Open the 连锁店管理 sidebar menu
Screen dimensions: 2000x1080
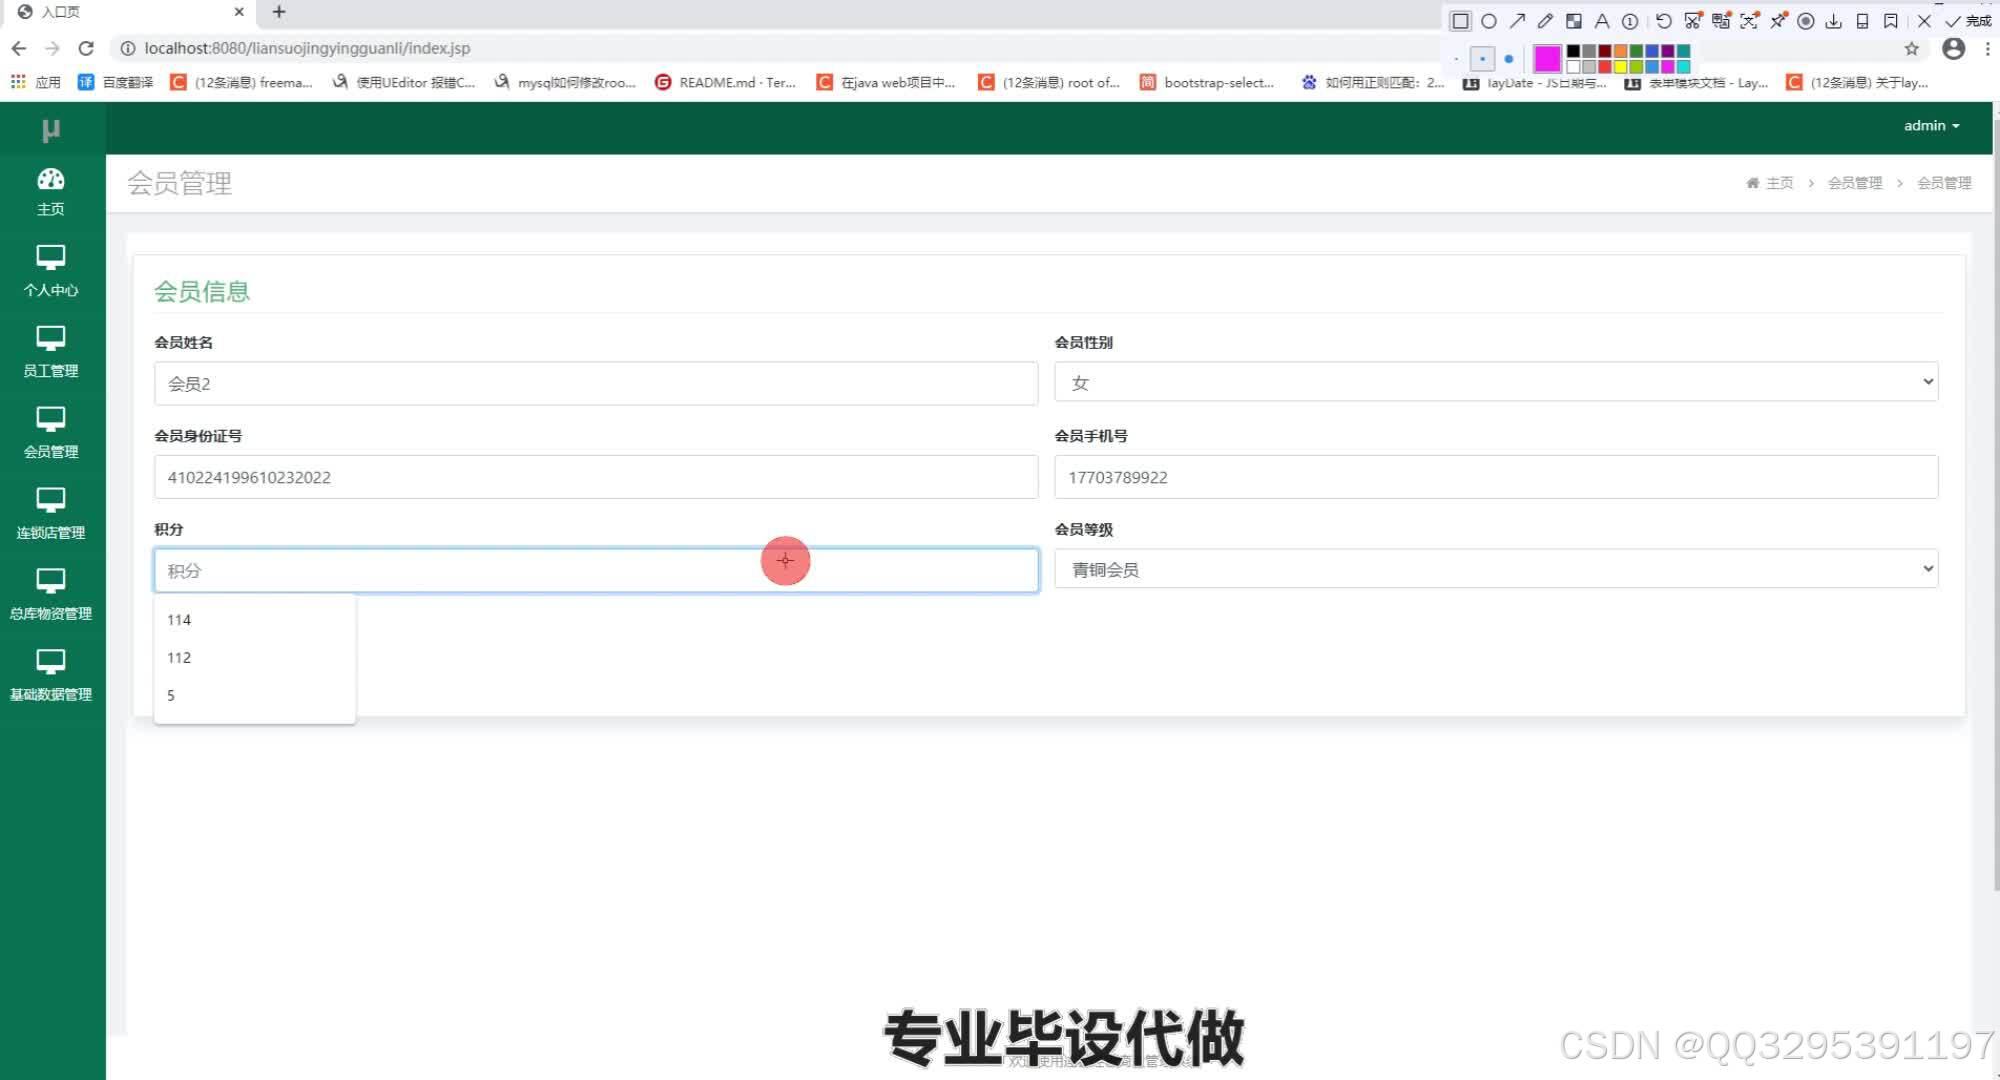pyautogui.click(x=51, y=515)
